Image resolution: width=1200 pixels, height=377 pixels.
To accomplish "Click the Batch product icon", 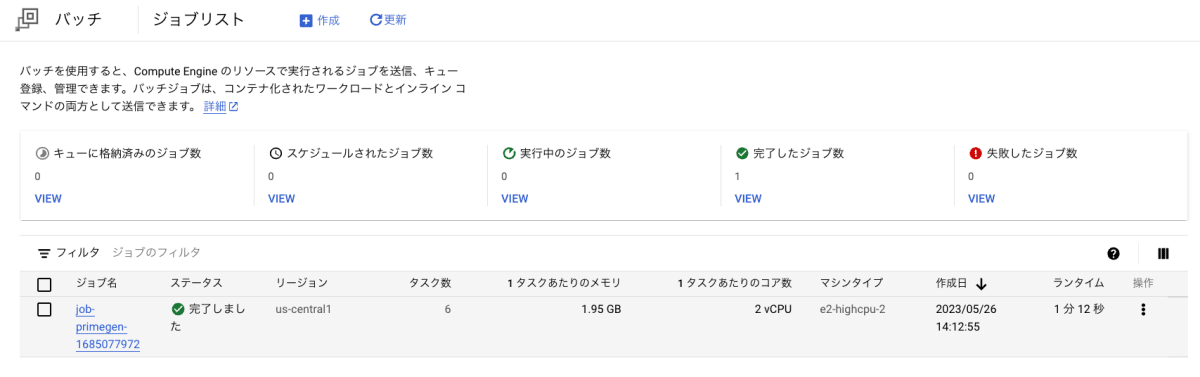I will click(x=29, y=19).
